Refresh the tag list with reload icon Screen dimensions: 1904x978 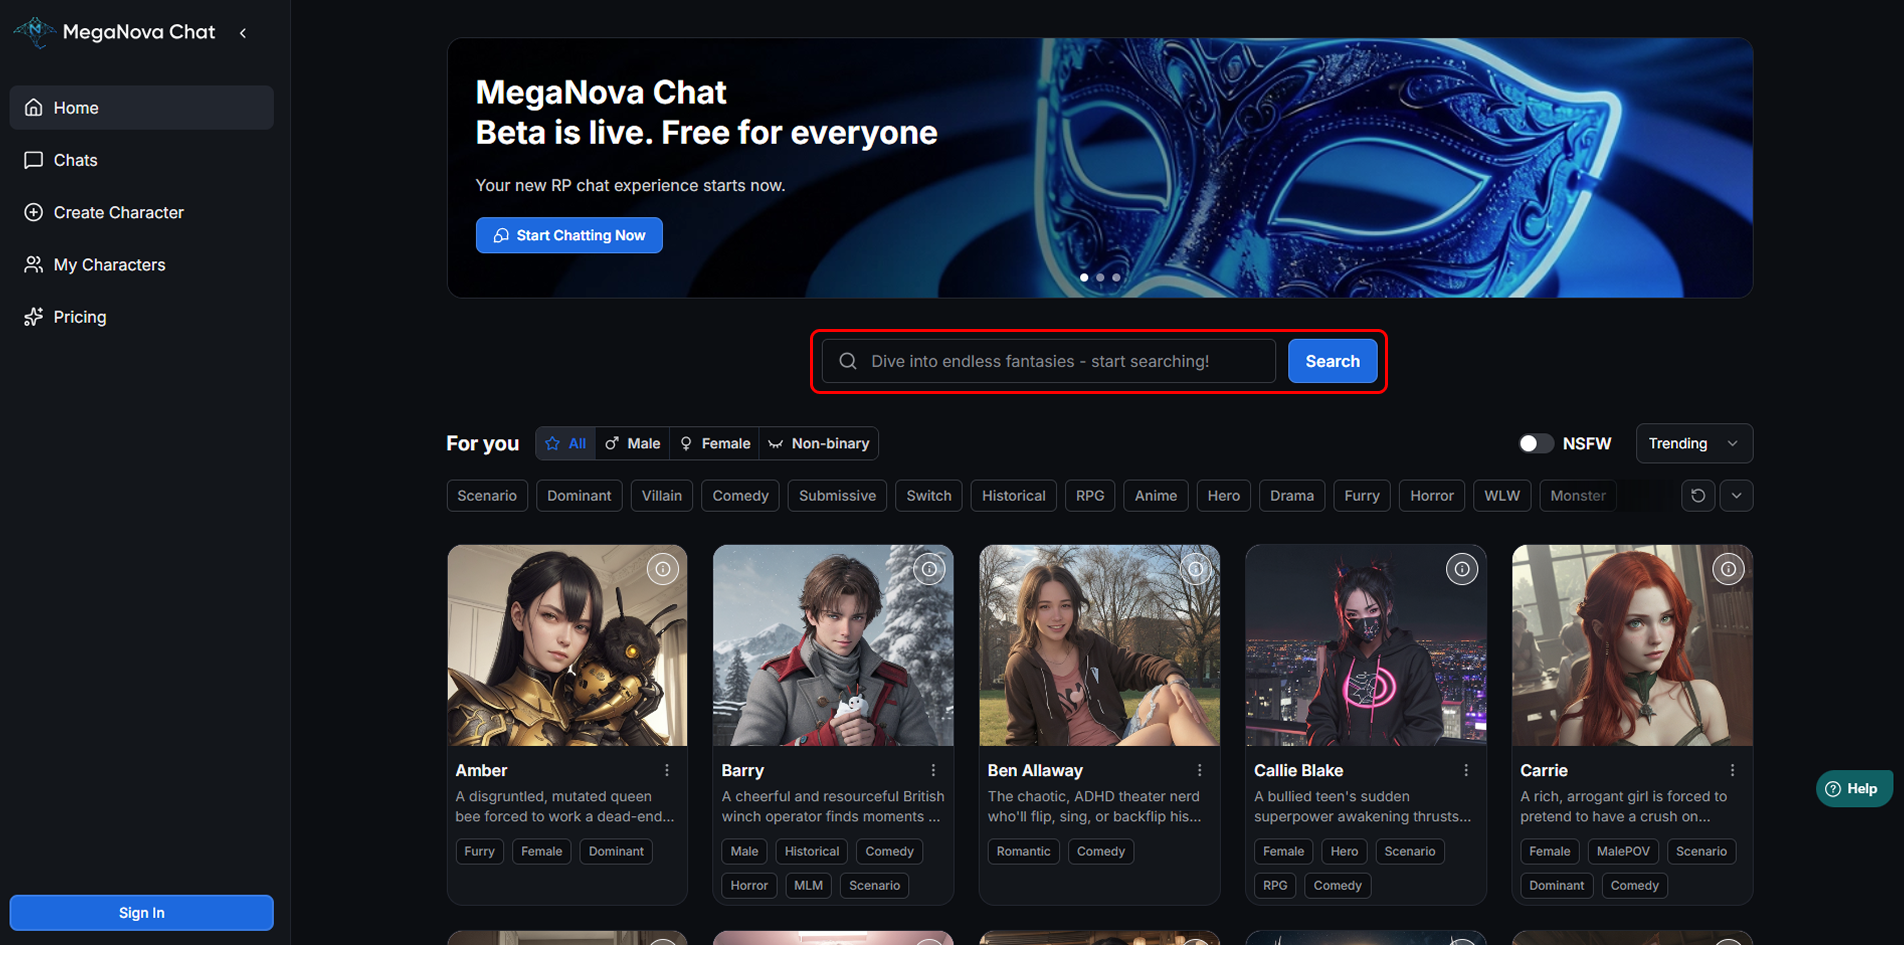pos(1697,496)
